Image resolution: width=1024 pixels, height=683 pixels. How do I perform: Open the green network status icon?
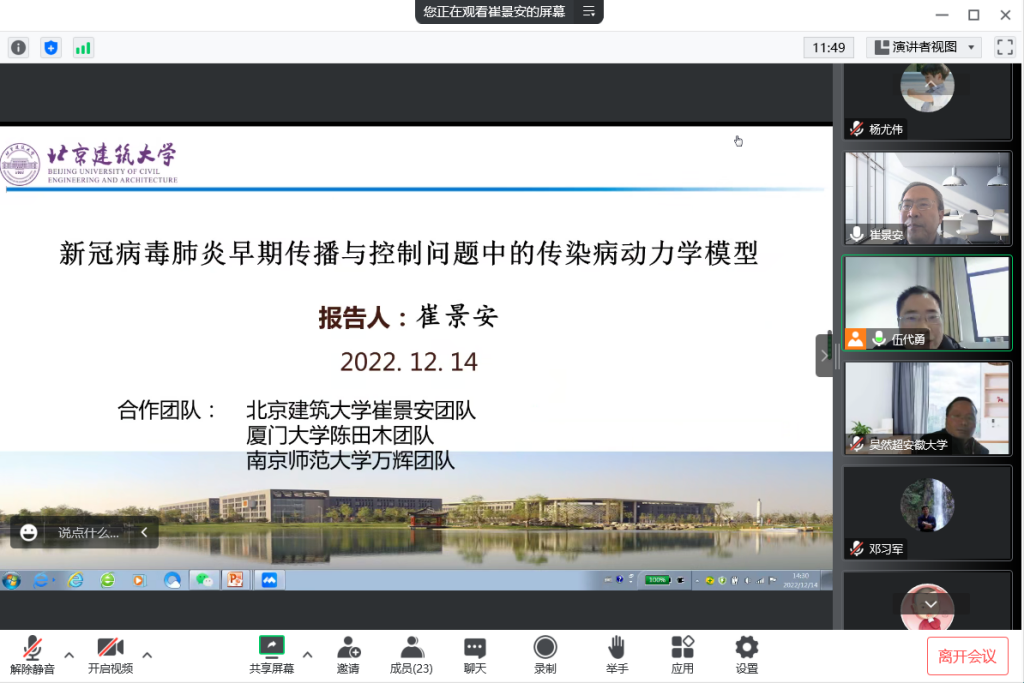tap(83, 47)
